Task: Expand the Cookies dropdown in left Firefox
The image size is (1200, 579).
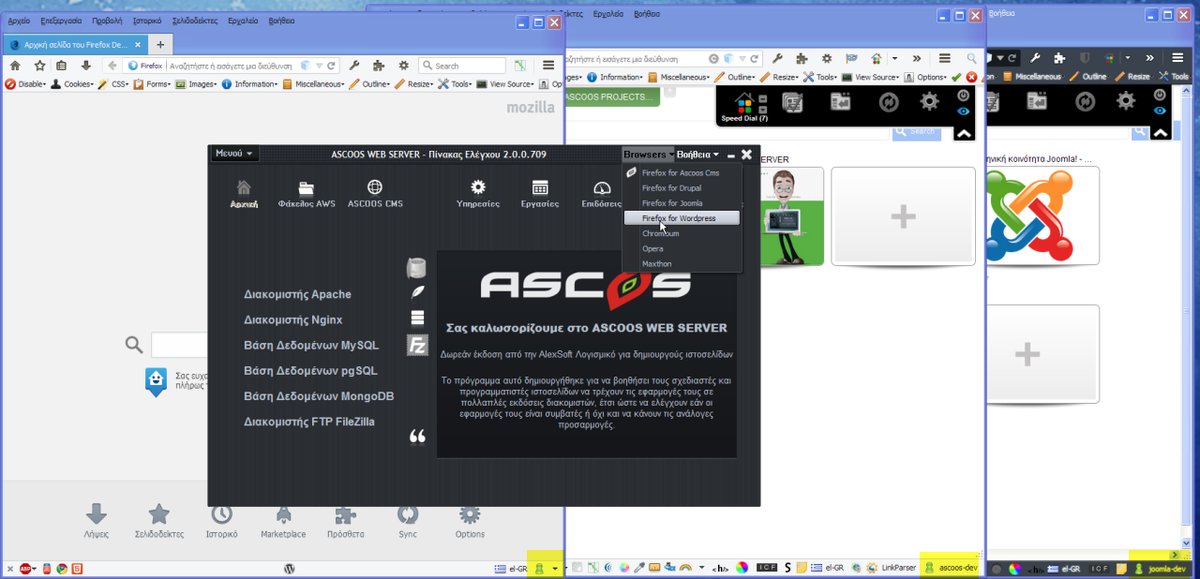Action: coord(74,84)
